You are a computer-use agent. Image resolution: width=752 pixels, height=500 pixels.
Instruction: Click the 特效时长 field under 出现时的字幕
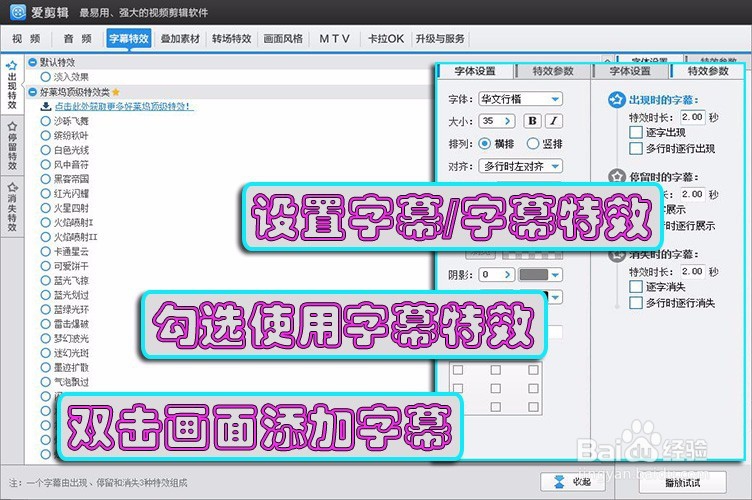coord(693,116)
